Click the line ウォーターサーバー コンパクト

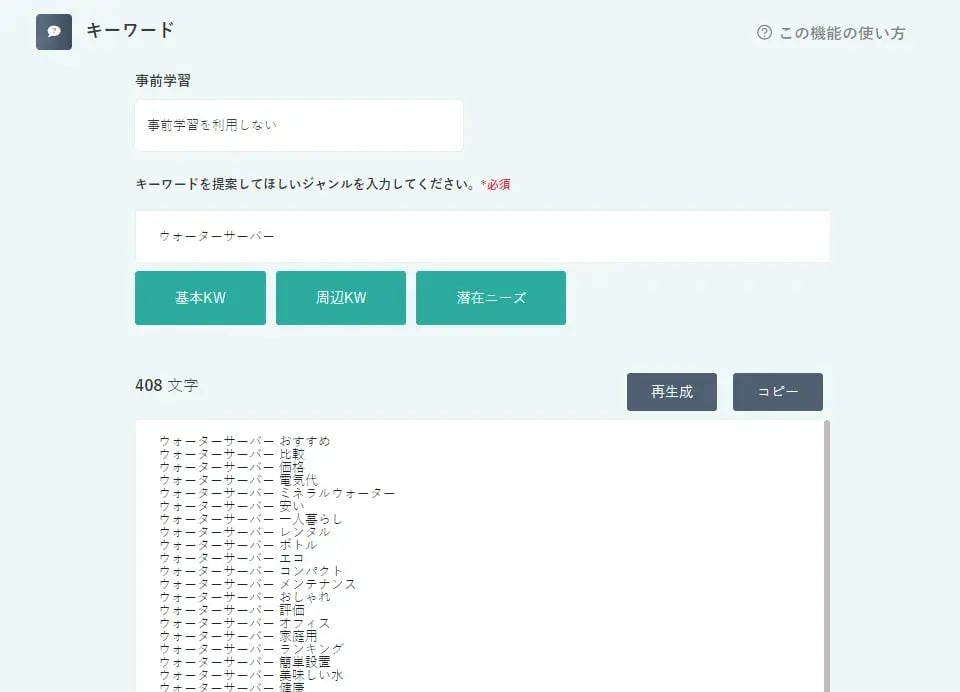click(x=251, y=571)
